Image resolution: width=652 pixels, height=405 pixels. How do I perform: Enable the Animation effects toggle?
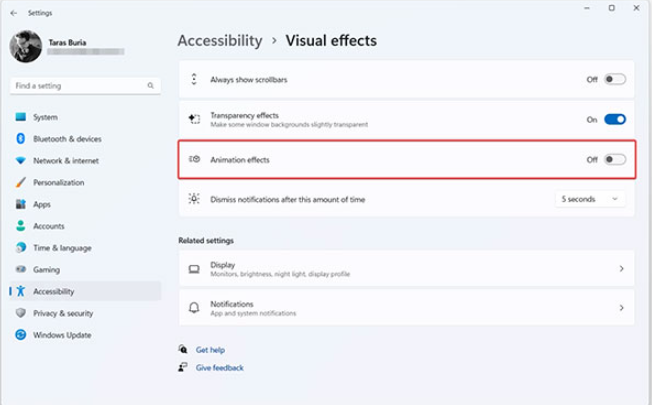pyautogui.click(x=614, y=159)
